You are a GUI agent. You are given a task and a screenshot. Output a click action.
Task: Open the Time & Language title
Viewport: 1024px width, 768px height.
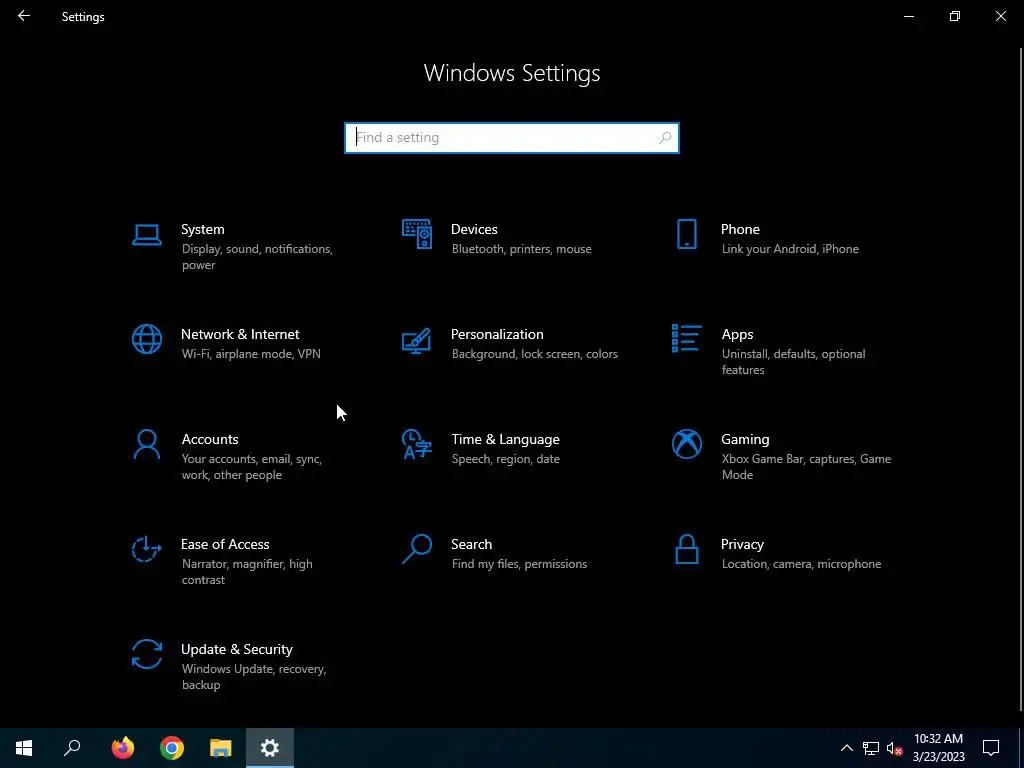(x=505, y=440)
